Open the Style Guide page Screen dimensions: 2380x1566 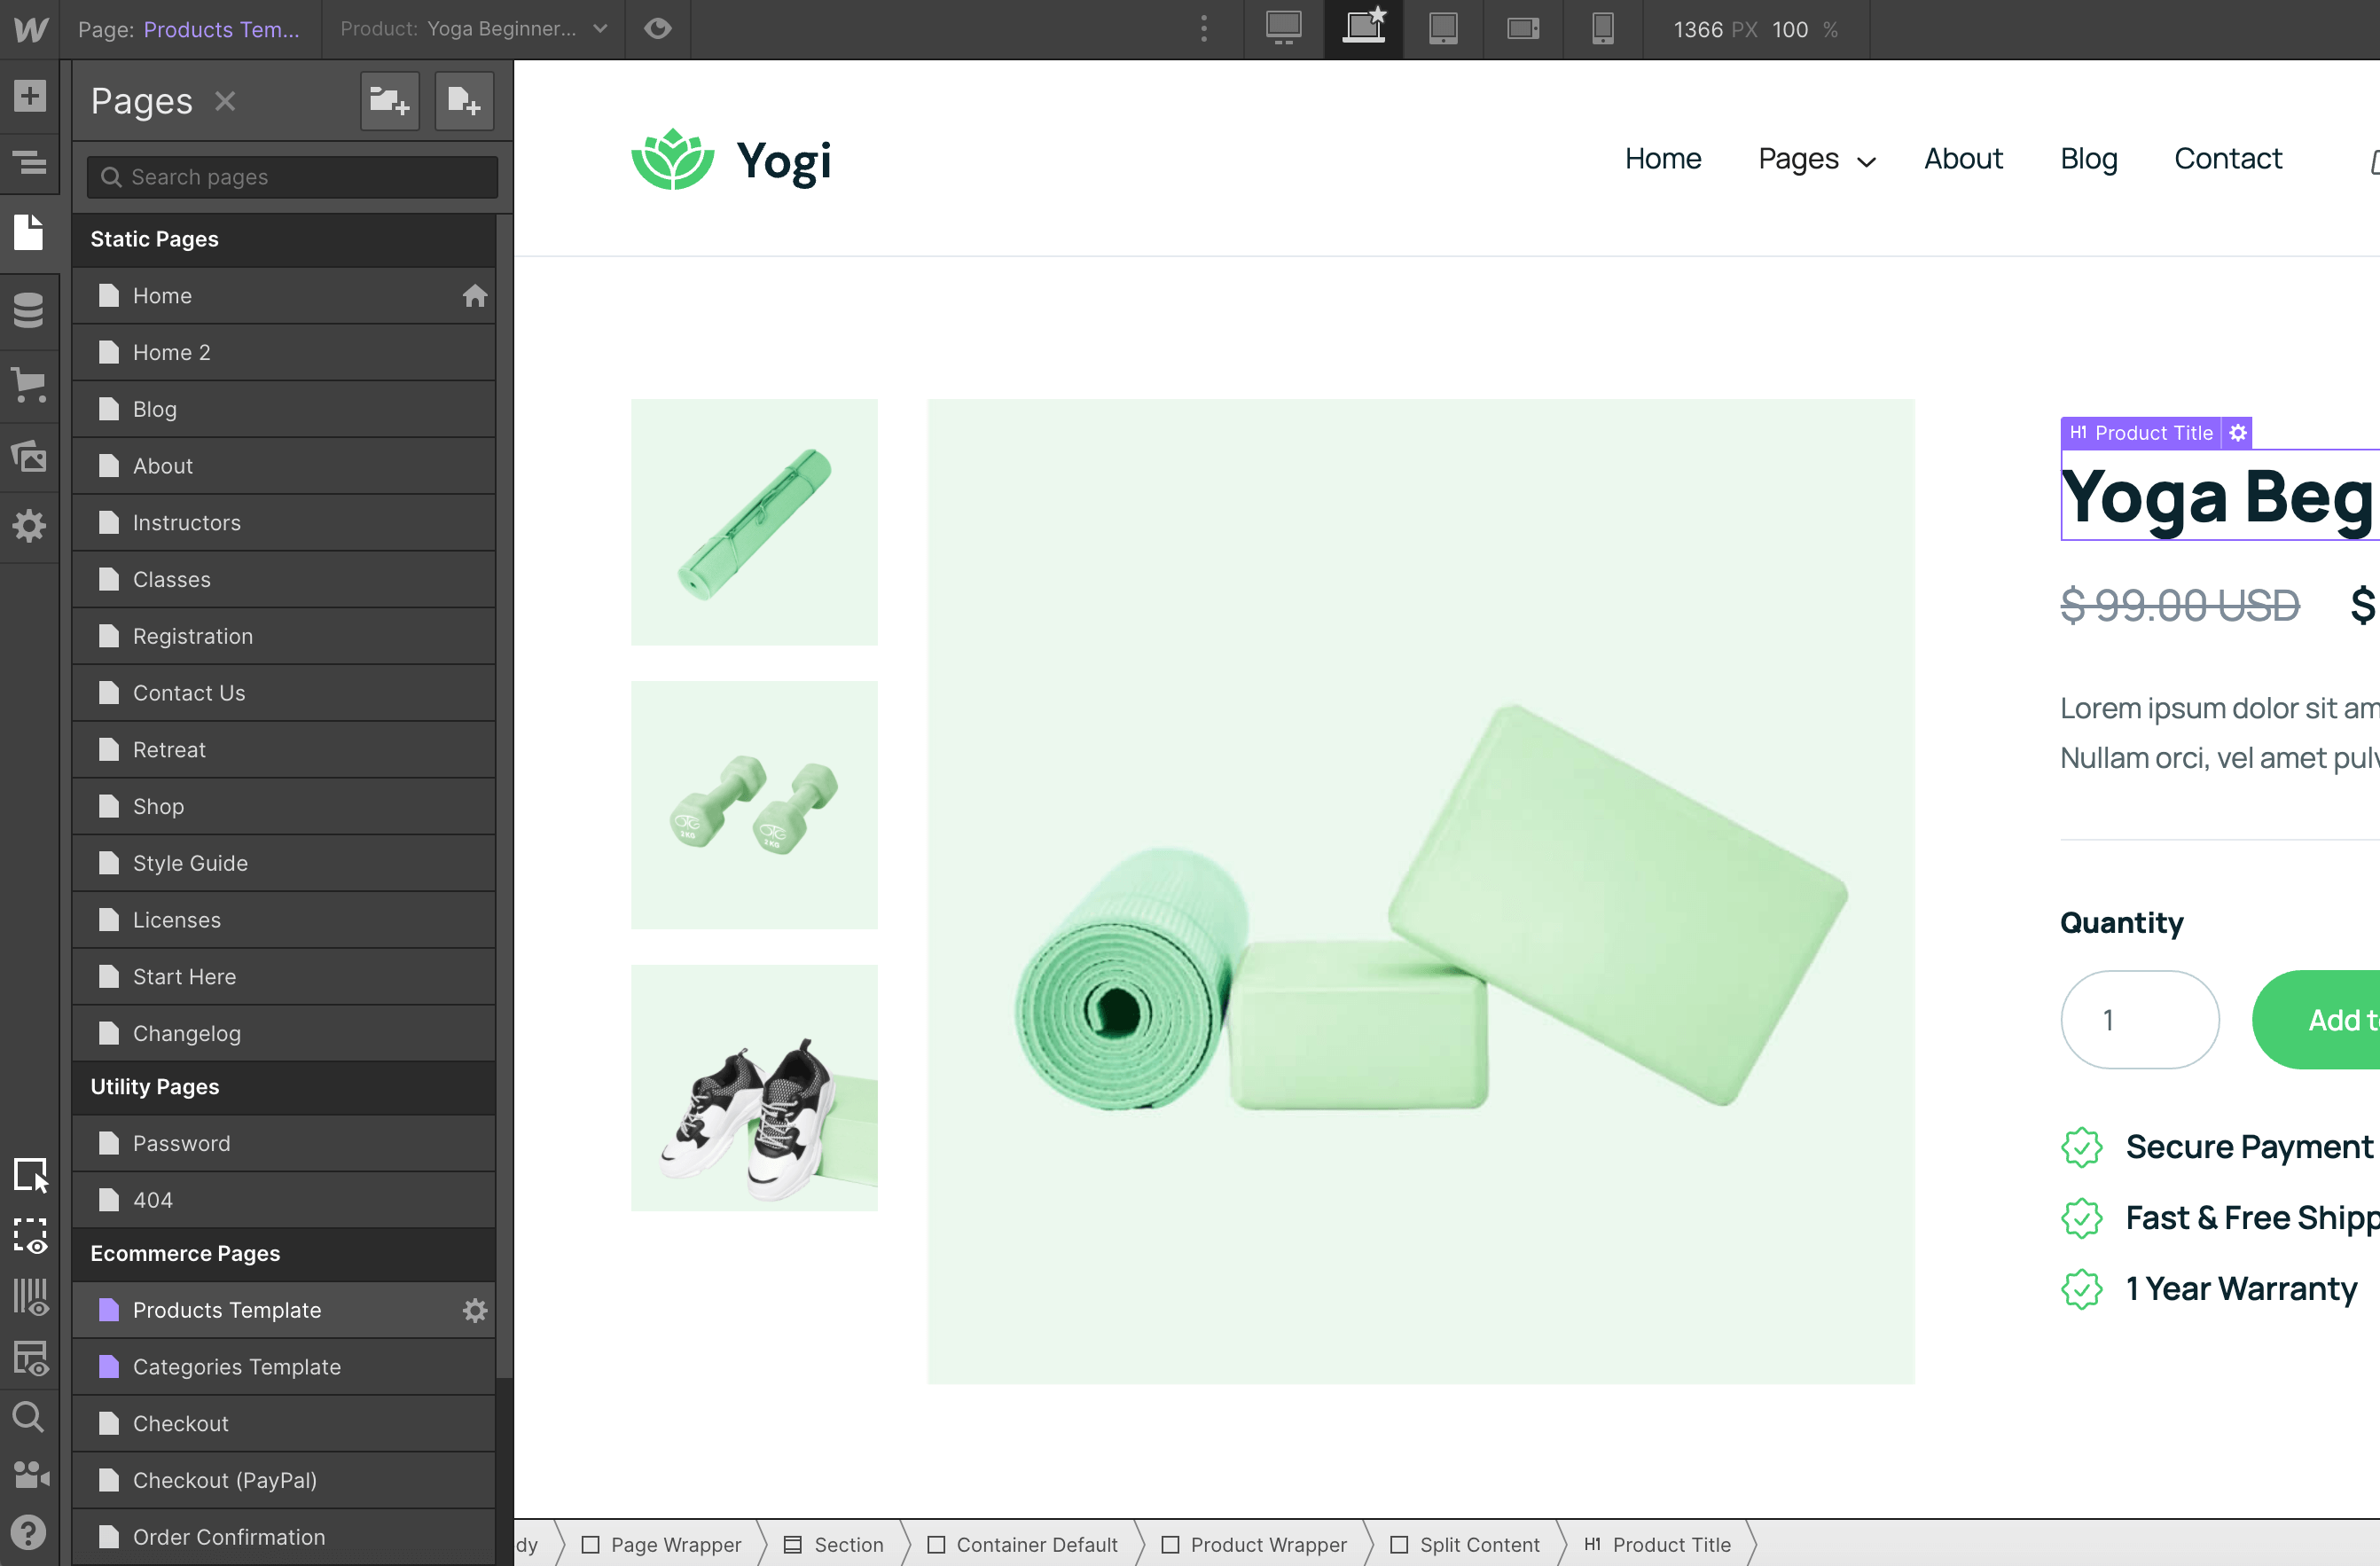tap(190, 863)
